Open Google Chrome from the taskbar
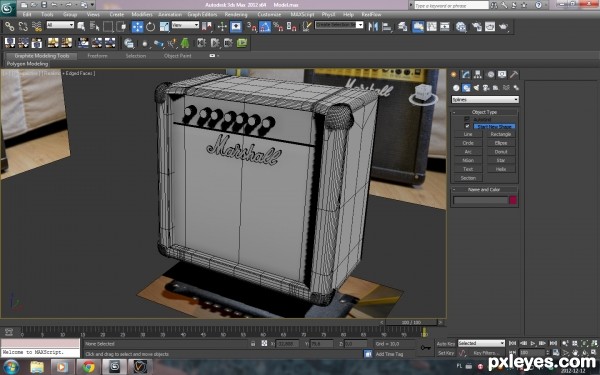The width and height of the screenshot is (600, 375). [x=88, y=367]
